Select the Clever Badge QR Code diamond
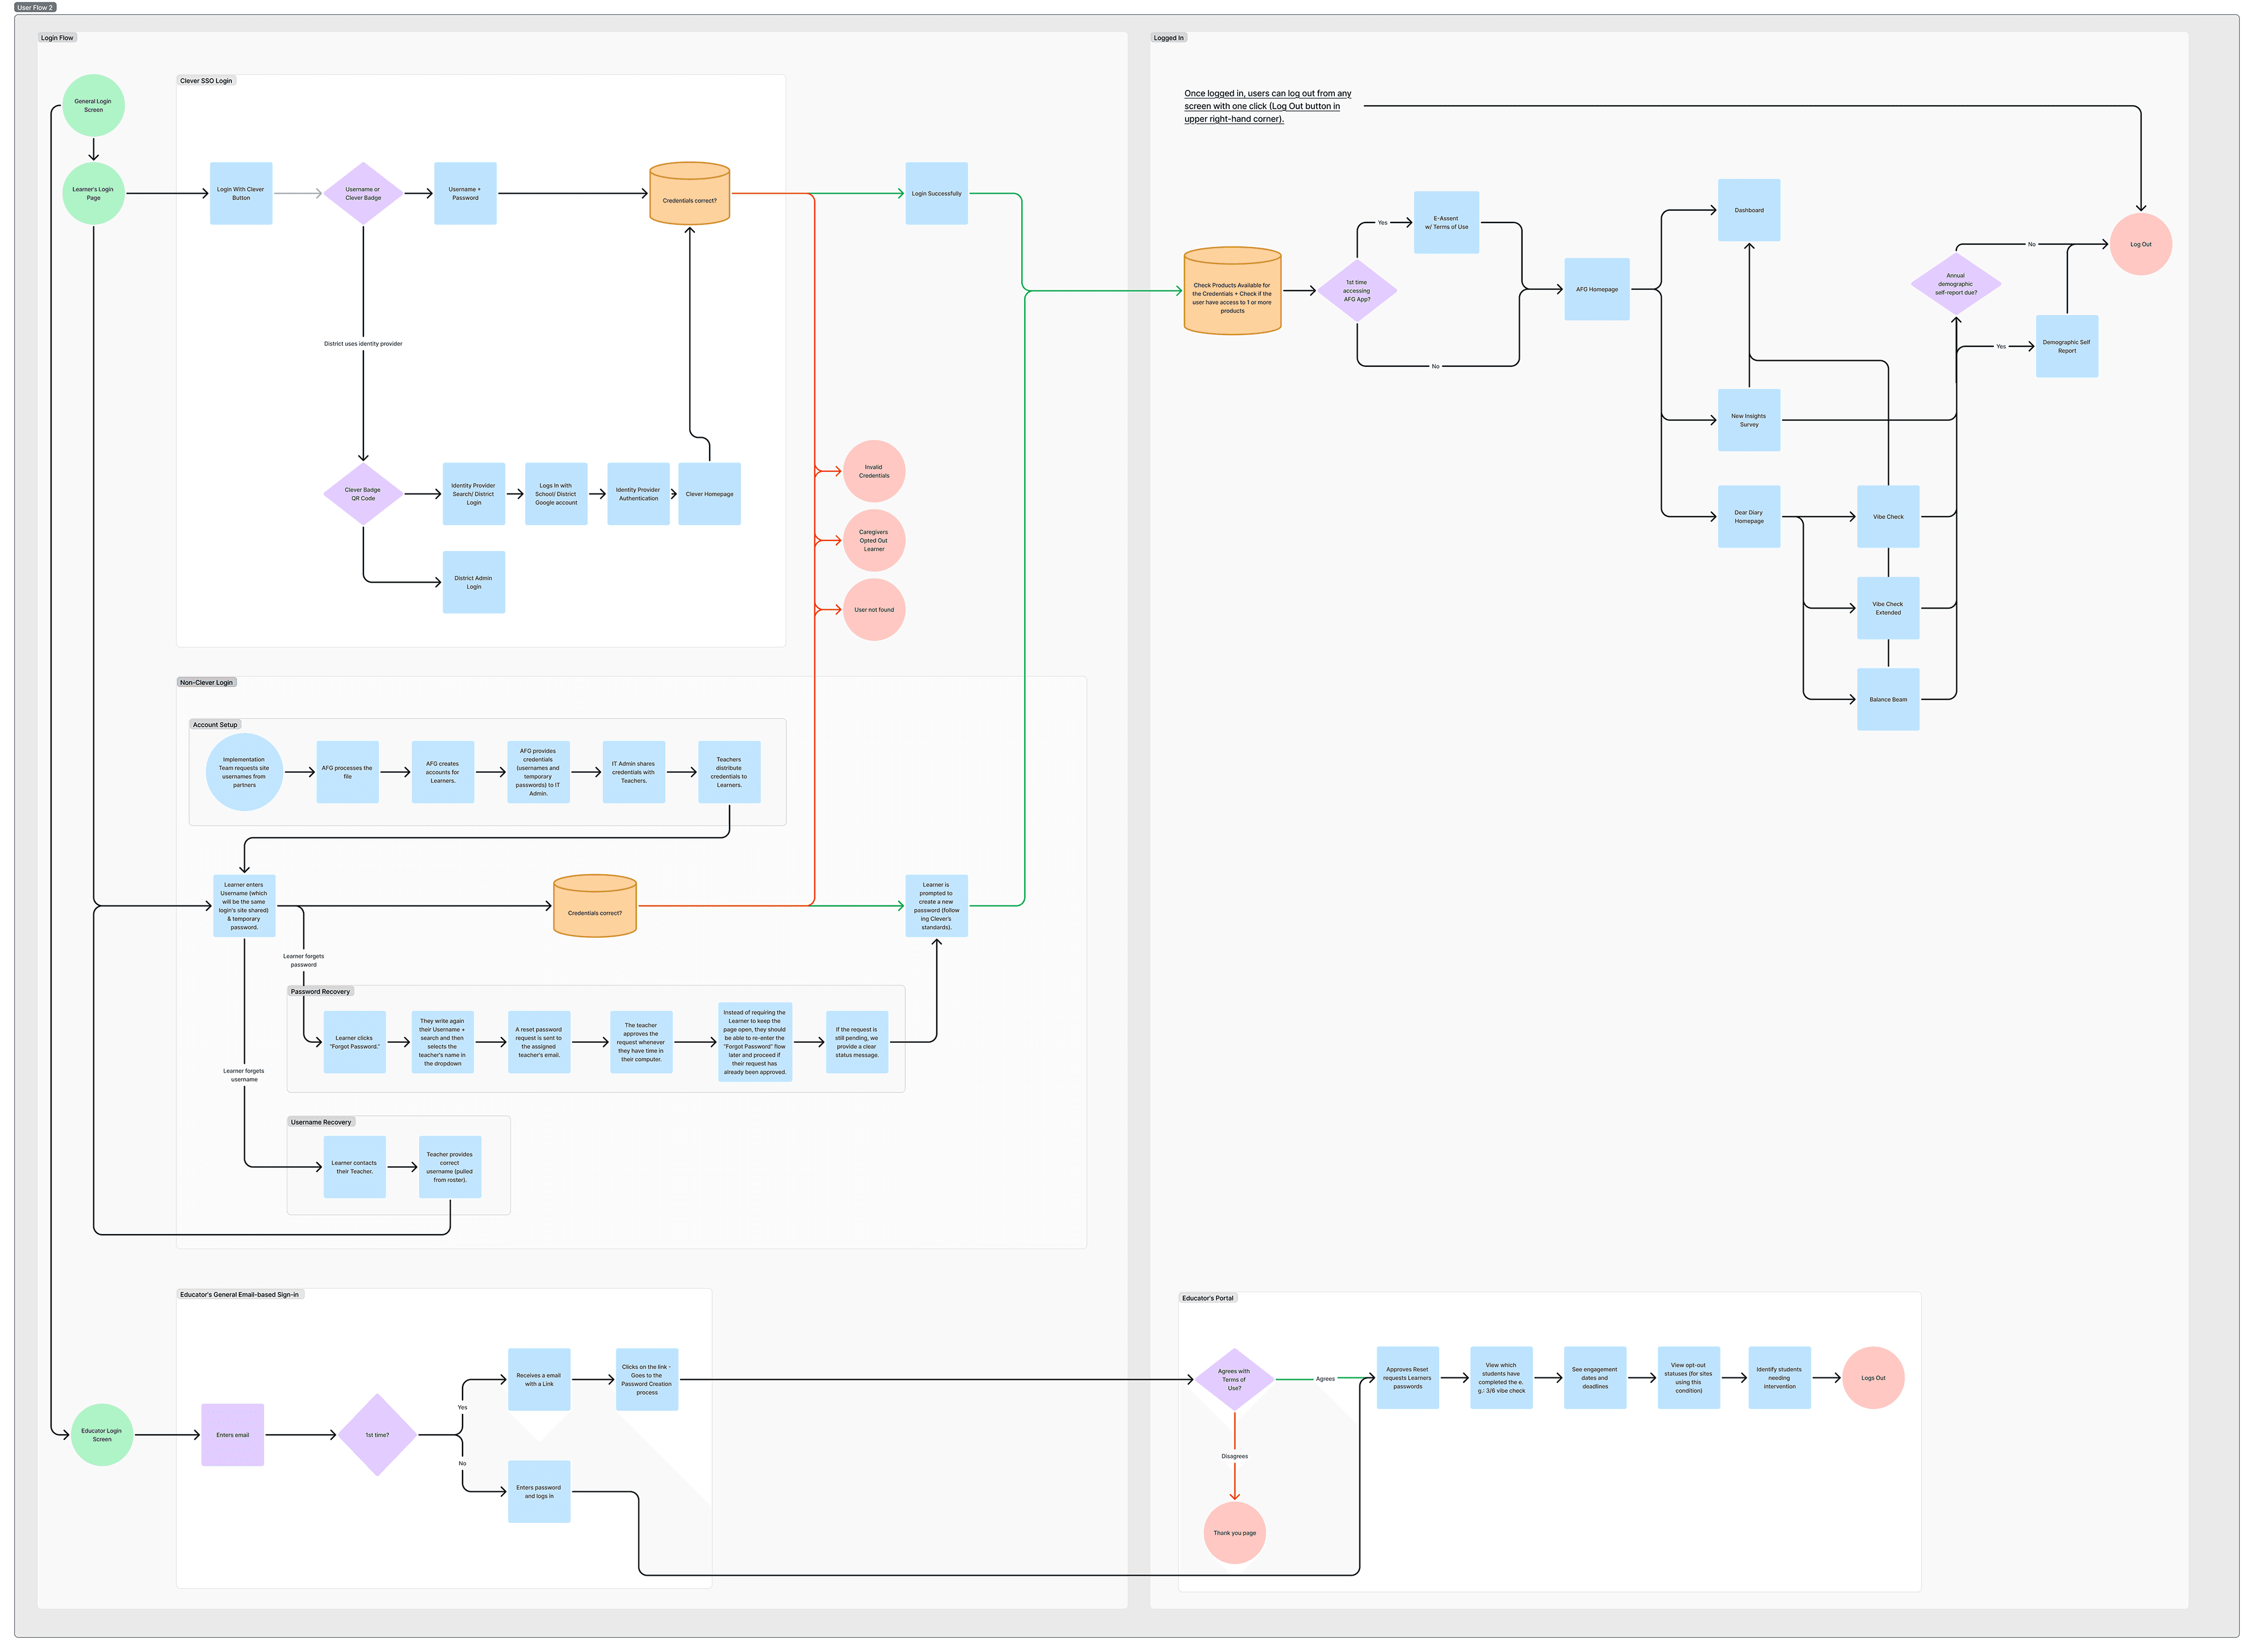This screenshot has width=2254, height=1652. pos(363,494)
